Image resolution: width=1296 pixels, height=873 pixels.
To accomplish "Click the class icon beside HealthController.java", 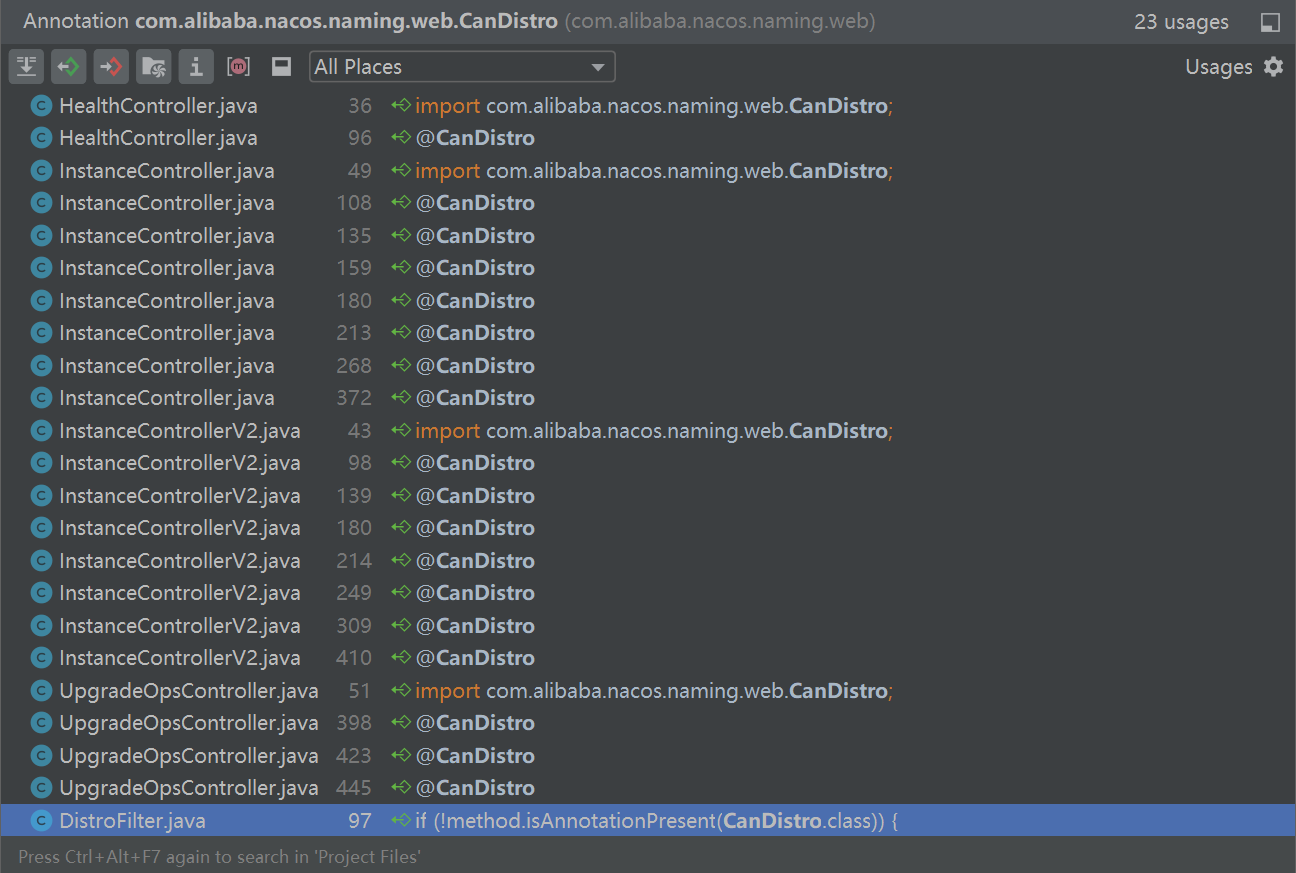I will click(40, 105).
